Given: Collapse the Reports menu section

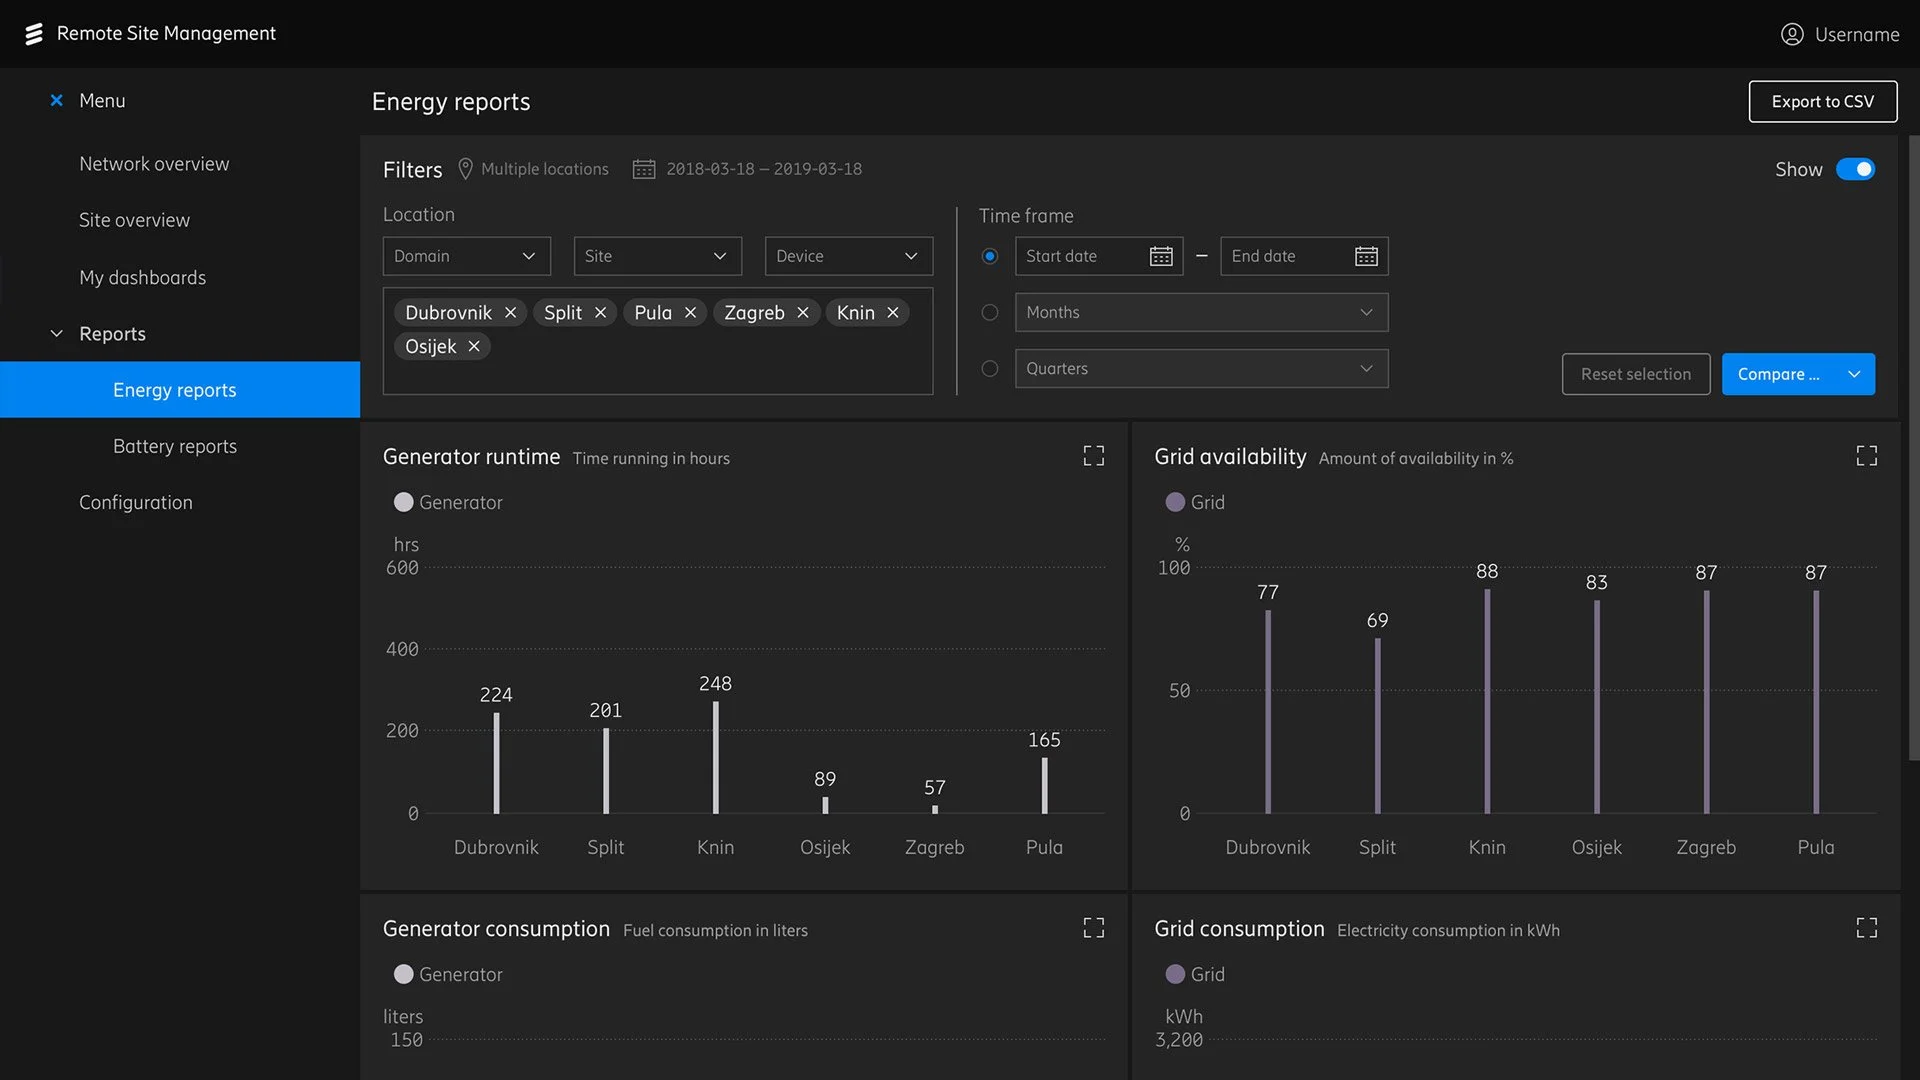Looking at the screenshot, I should point(57,334).
